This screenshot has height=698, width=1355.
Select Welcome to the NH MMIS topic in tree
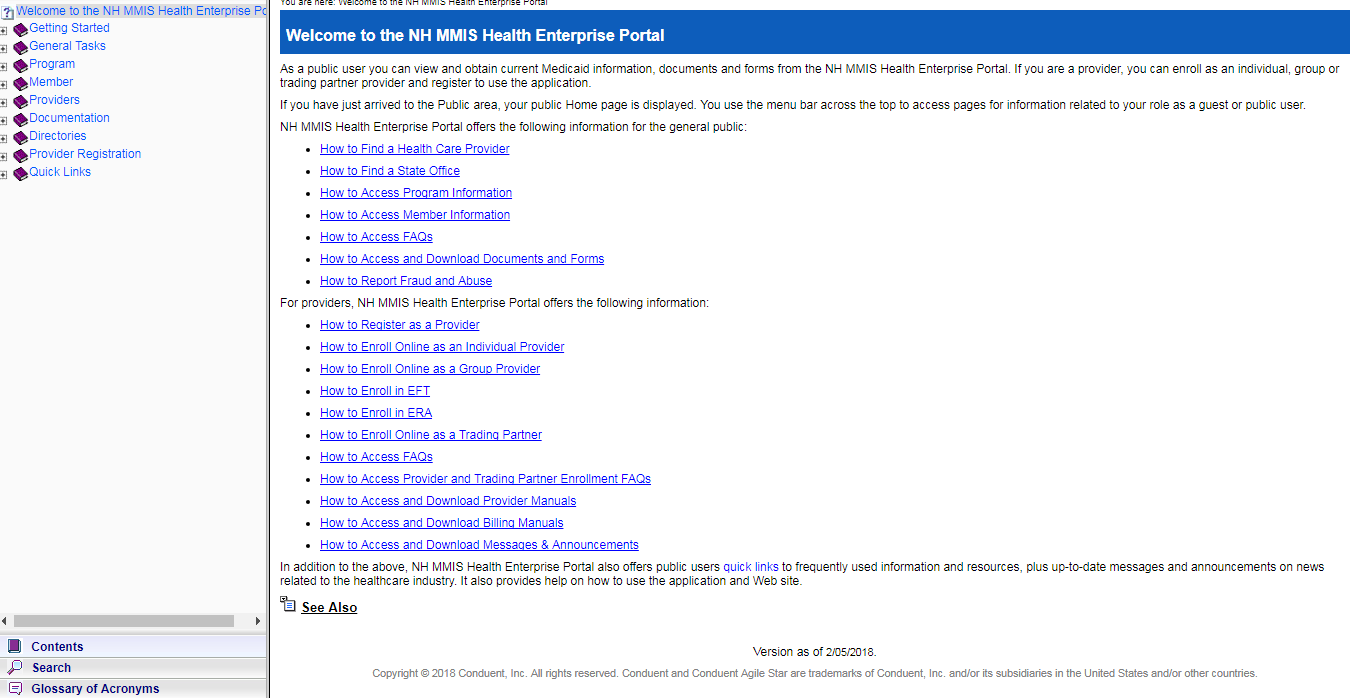(141, 11)
